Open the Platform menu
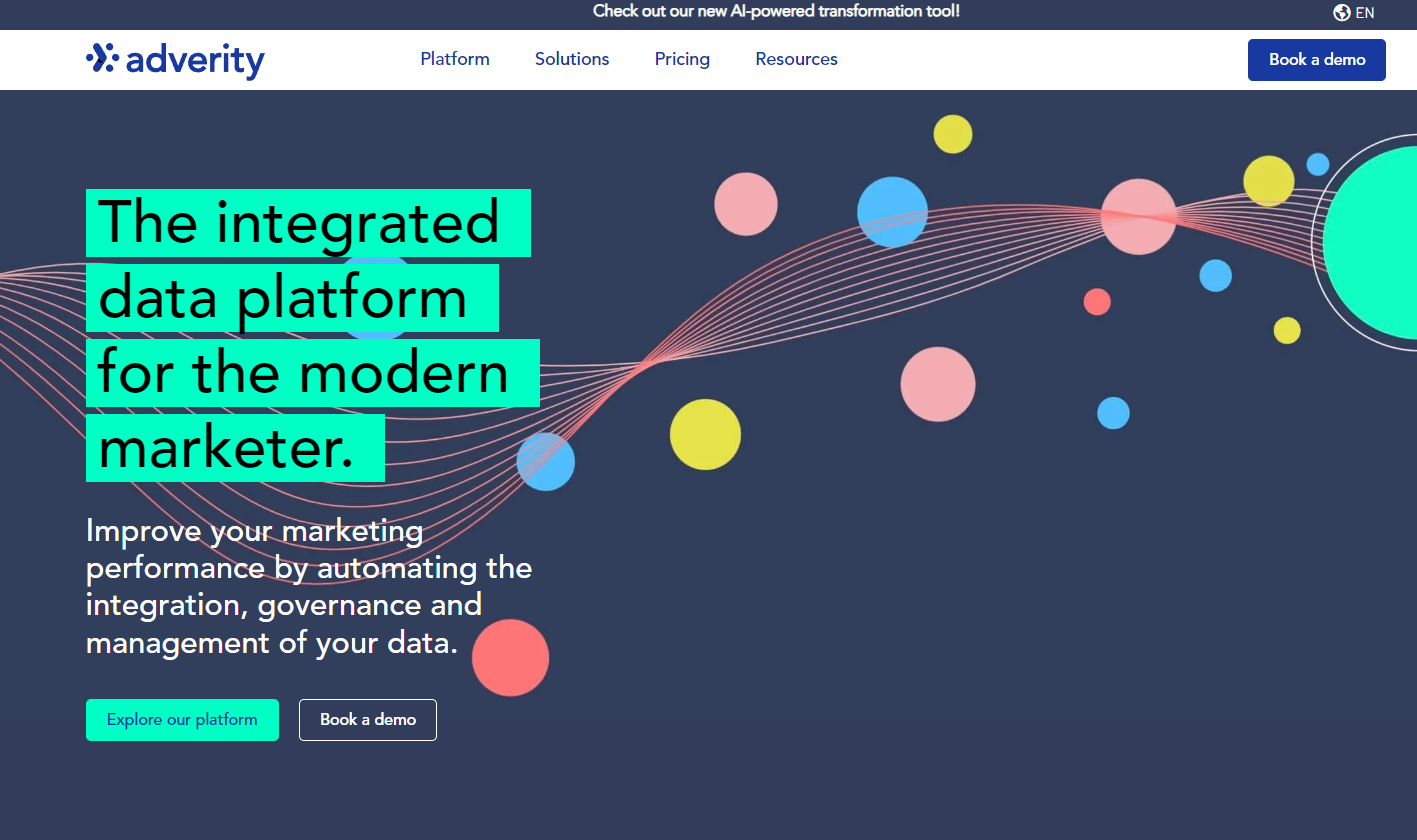 point(455,59)
